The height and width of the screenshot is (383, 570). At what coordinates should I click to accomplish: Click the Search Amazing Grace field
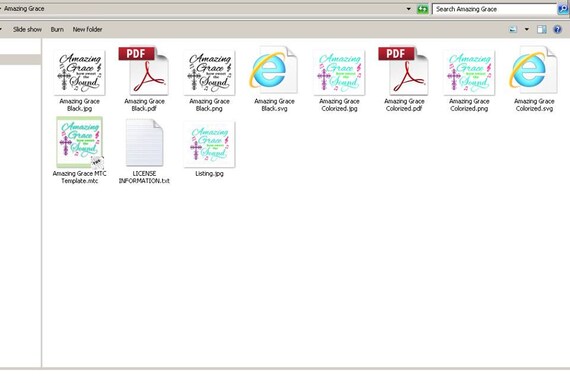point(494,9)
